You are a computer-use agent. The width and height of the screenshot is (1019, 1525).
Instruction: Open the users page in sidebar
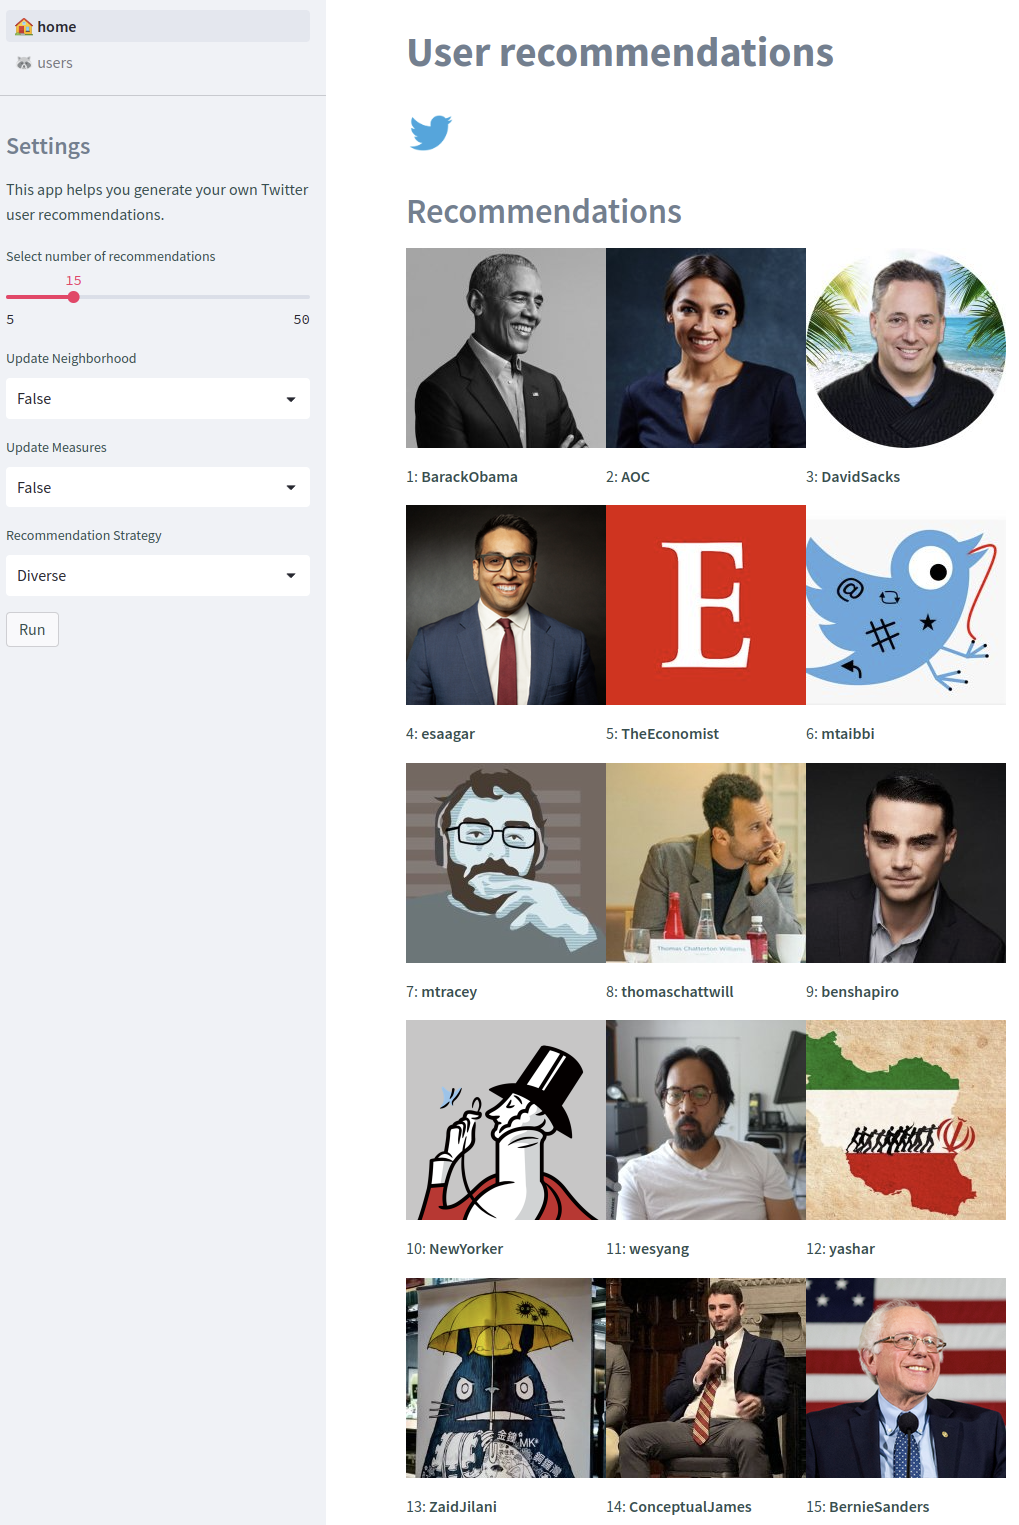click(158, 63)
